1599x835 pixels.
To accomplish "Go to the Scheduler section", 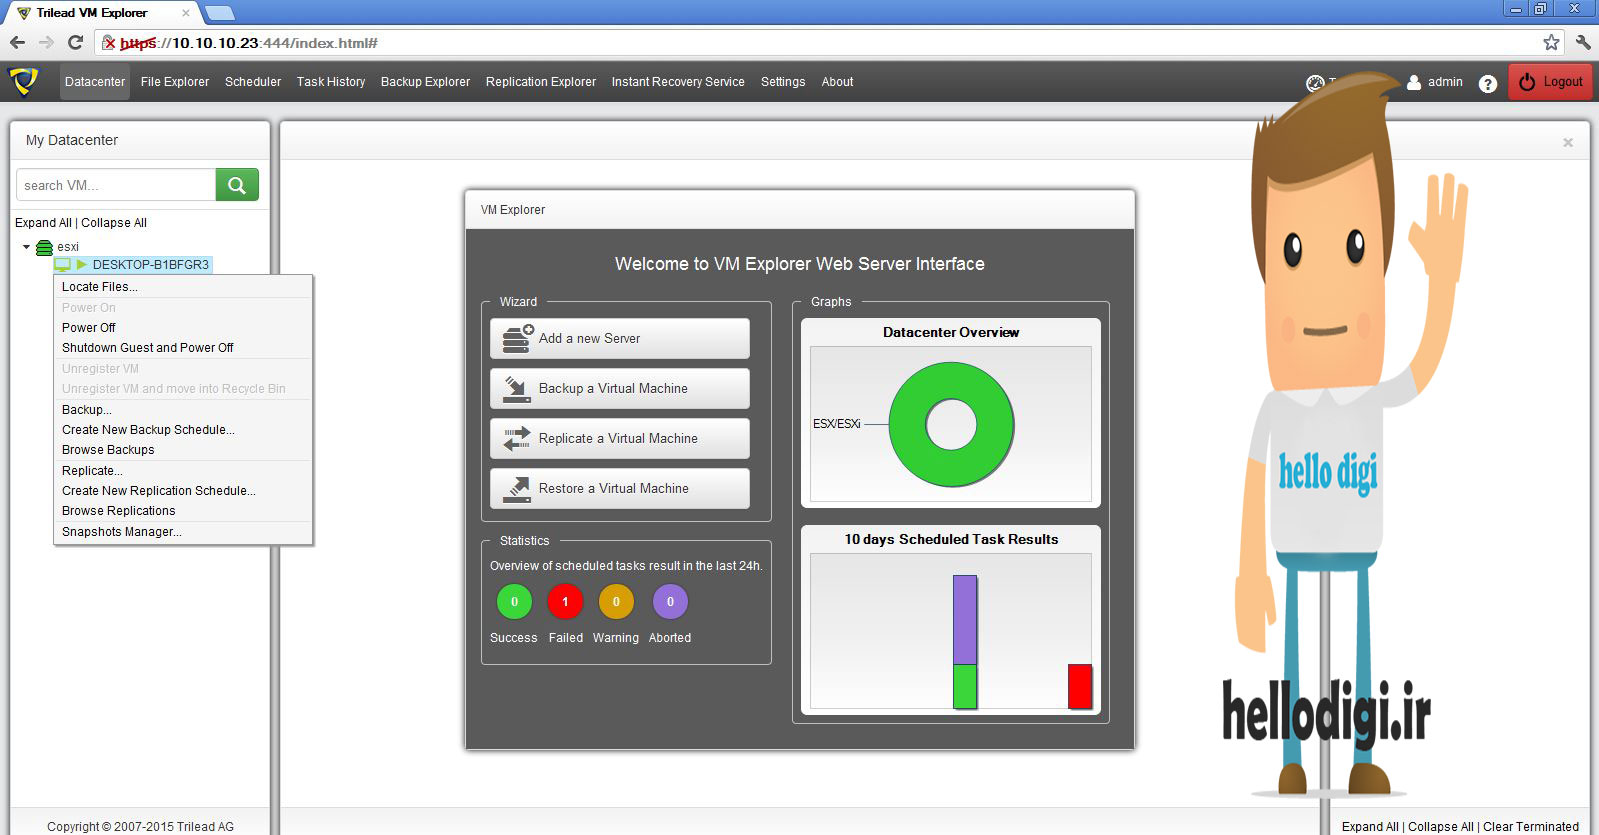I will pos(253,82).
